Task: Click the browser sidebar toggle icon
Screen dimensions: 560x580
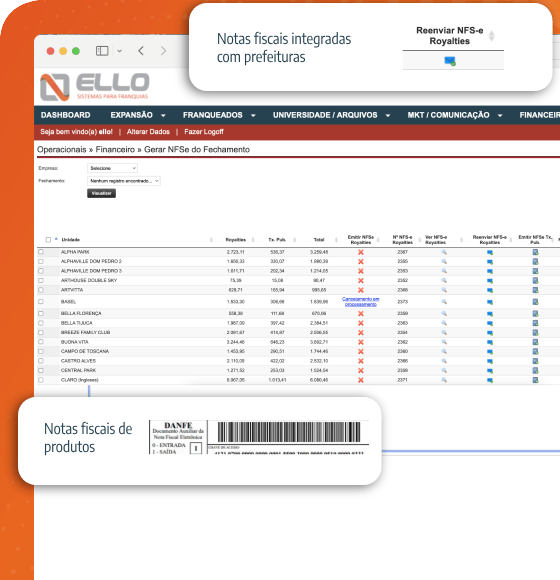Action: pyautogui.click(x=102, y=51)
